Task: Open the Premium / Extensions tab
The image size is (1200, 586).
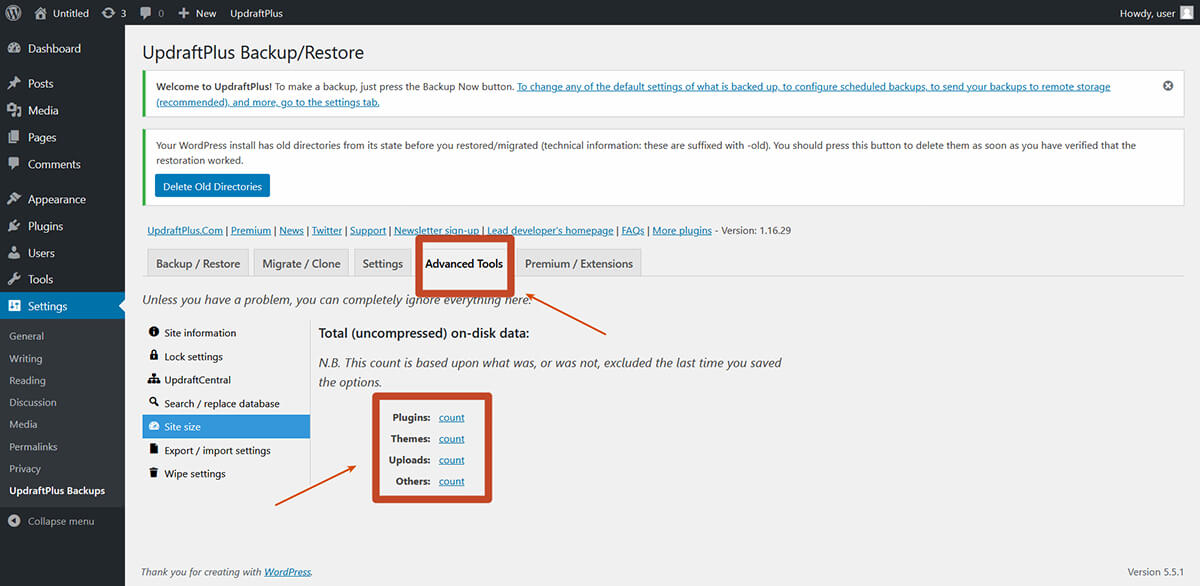Action: click(x=579, y=263)
